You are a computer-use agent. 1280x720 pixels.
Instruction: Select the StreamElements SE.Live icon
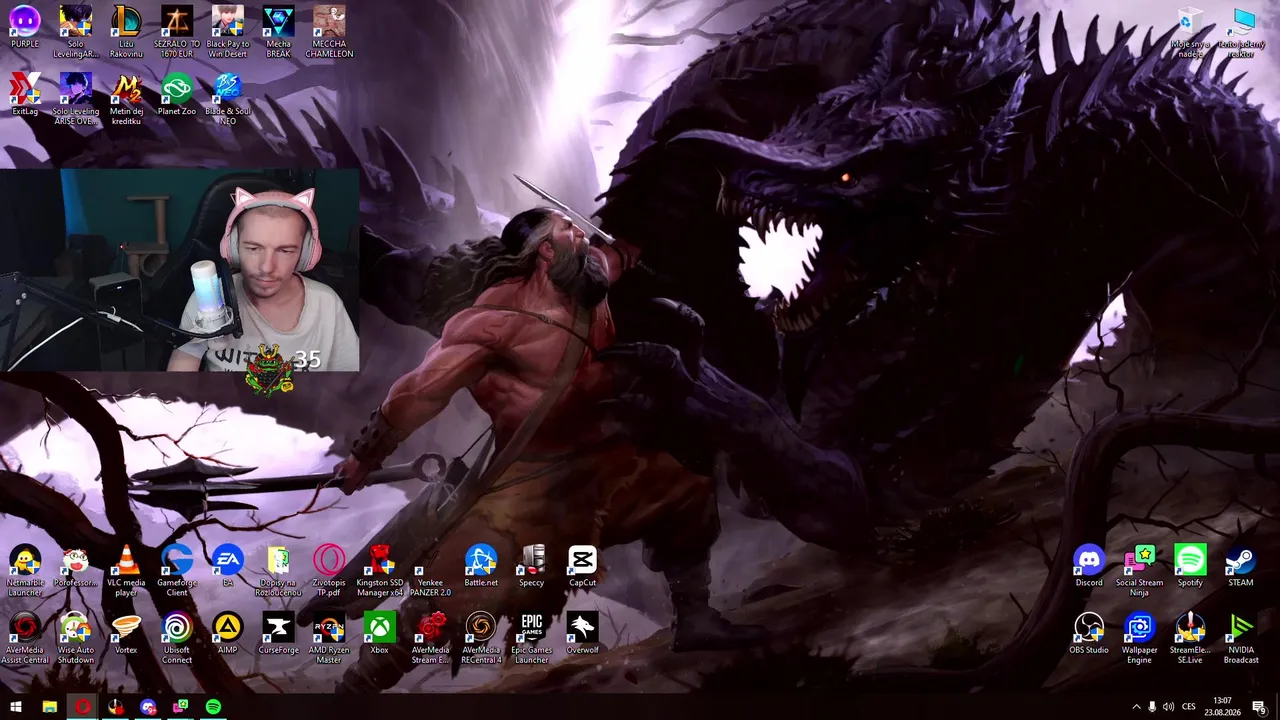1190,638
